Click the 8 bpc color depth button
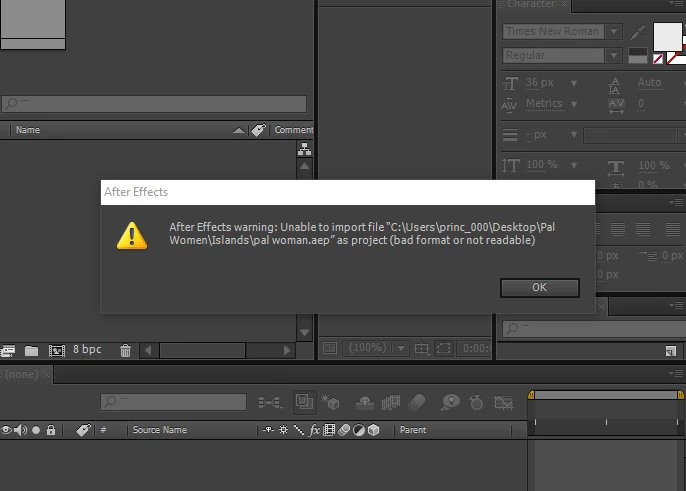 (87, 349)
